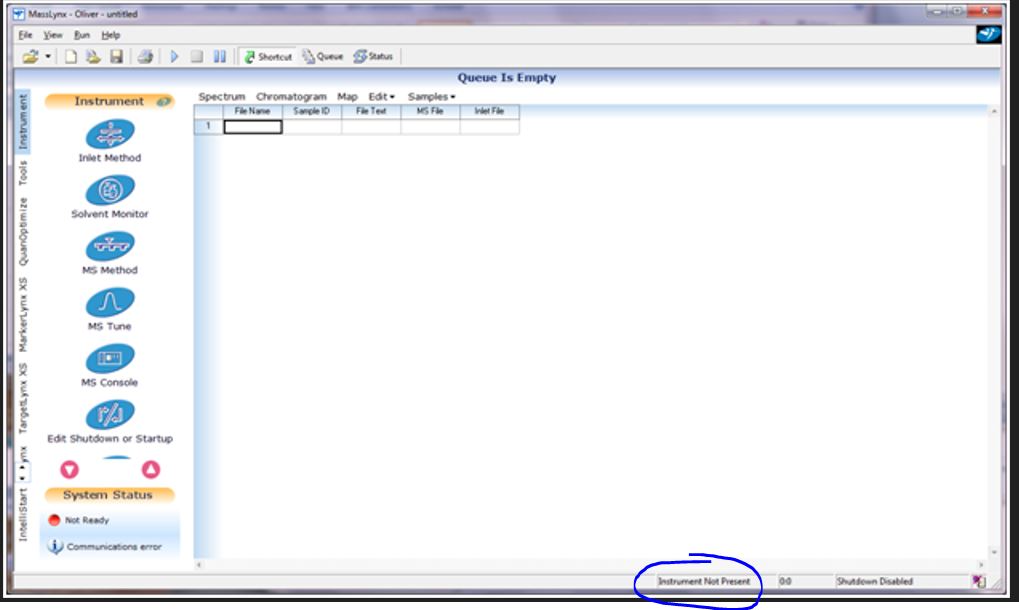Open the MS Console icon

click(110, 359)
